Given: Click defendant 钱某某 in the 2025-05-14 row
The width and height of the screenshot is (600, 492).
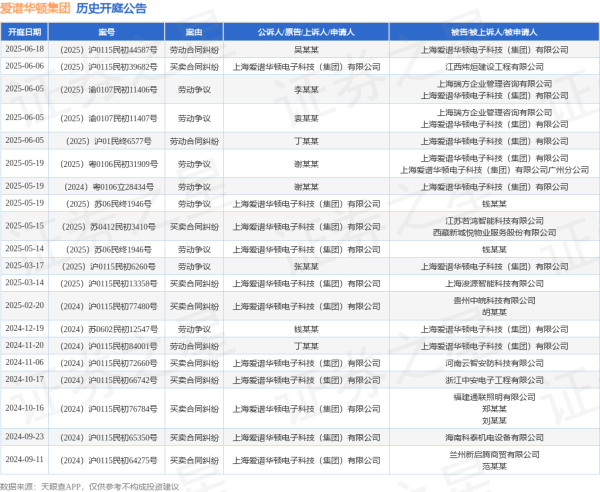Looking at the screenshot, I should coord(494,250).
